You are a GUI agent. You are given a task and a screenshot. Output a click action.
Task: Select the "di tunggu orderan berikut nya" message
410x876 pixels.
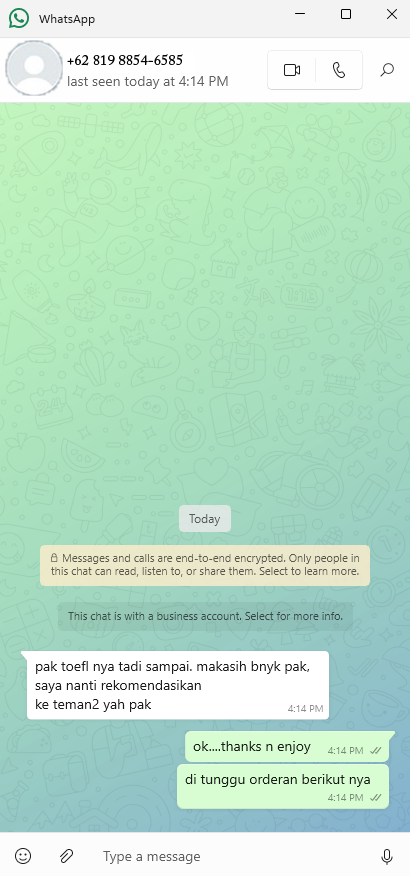[x=283, y=787]
